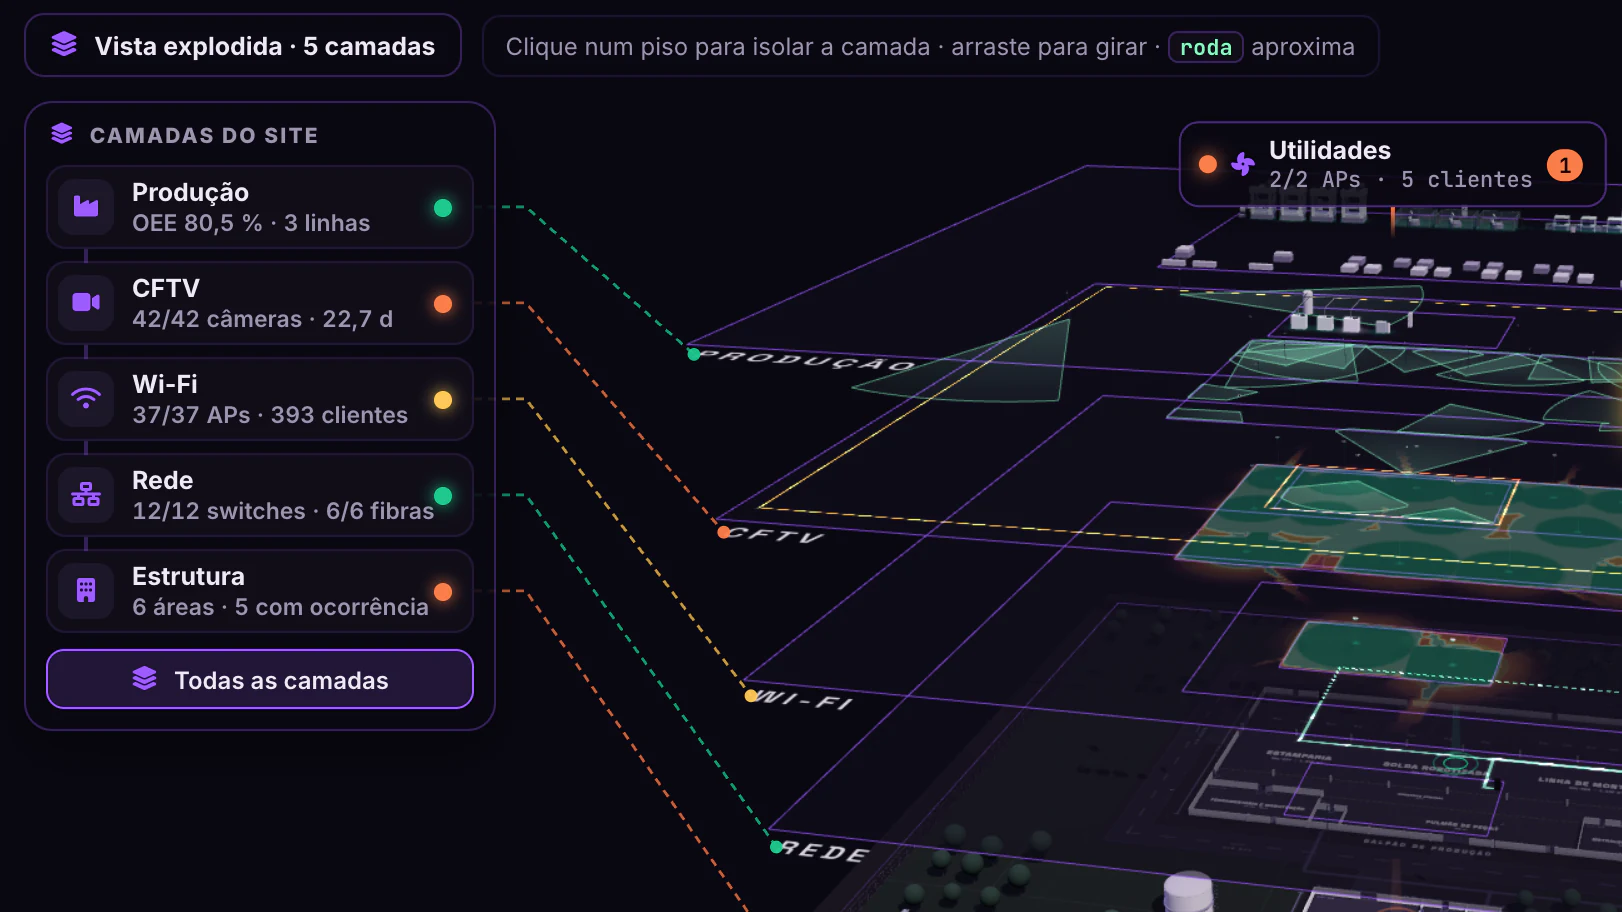Click the text 37/37 APs · 393 clientes
This screenshot has height=912, width=1622.
coord(270,415)
